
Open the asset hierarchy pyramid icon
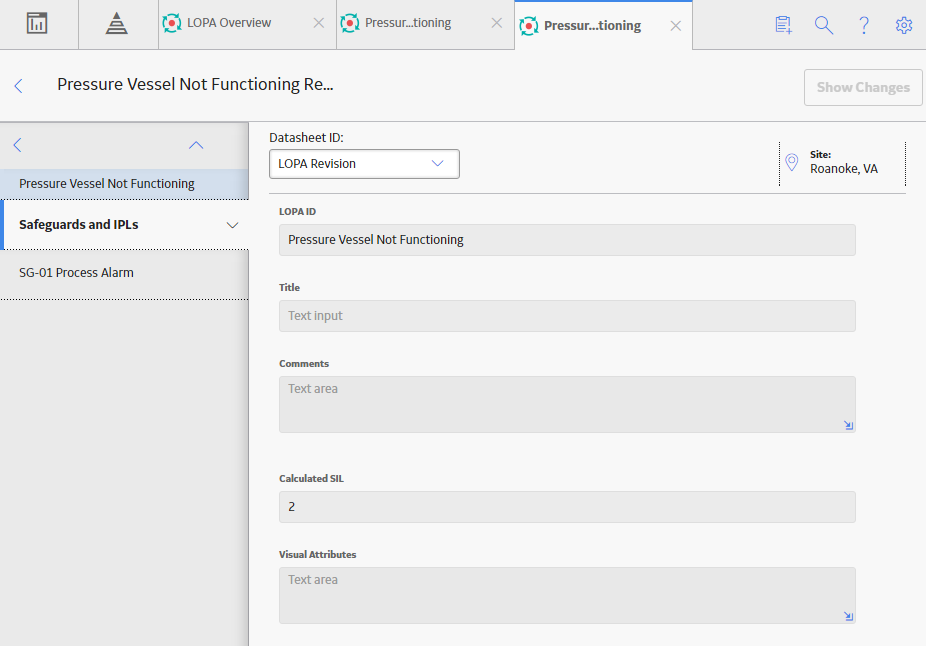point(116,24)
